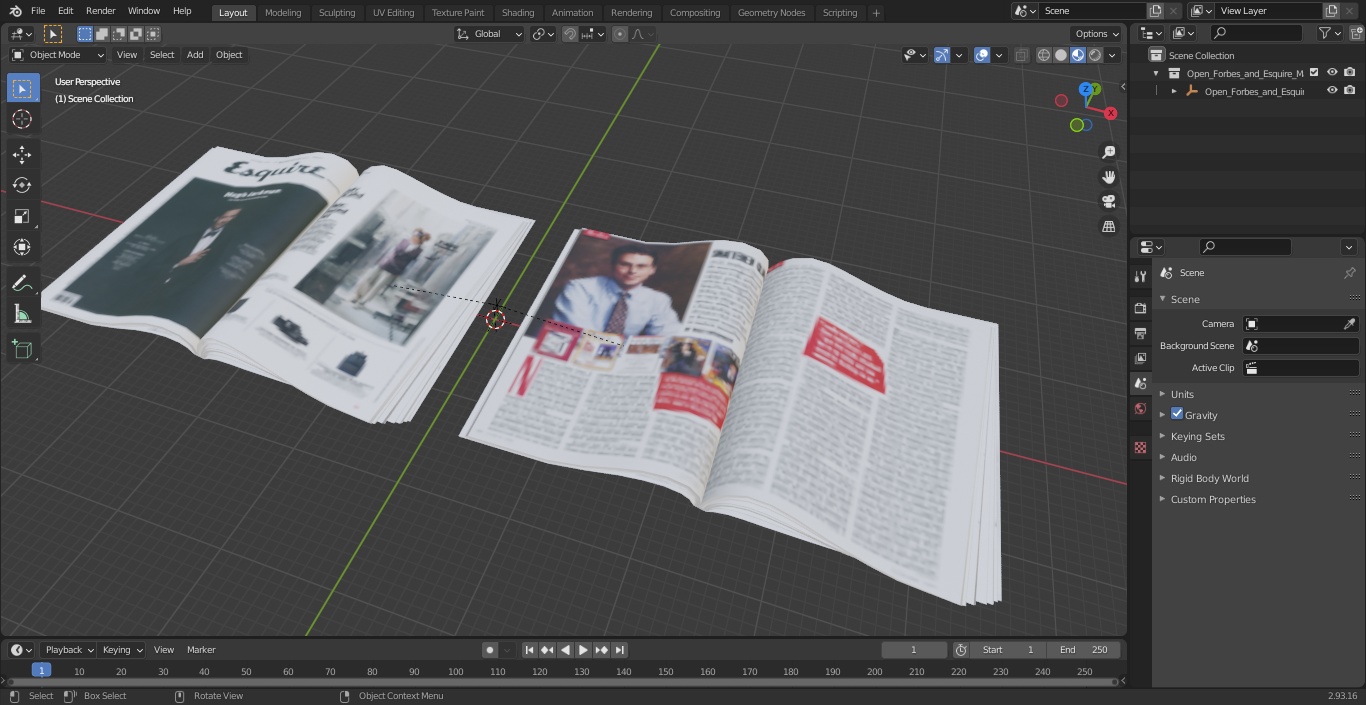Play the animation forward
The image size is (1366, 705).
coord(583,650)
